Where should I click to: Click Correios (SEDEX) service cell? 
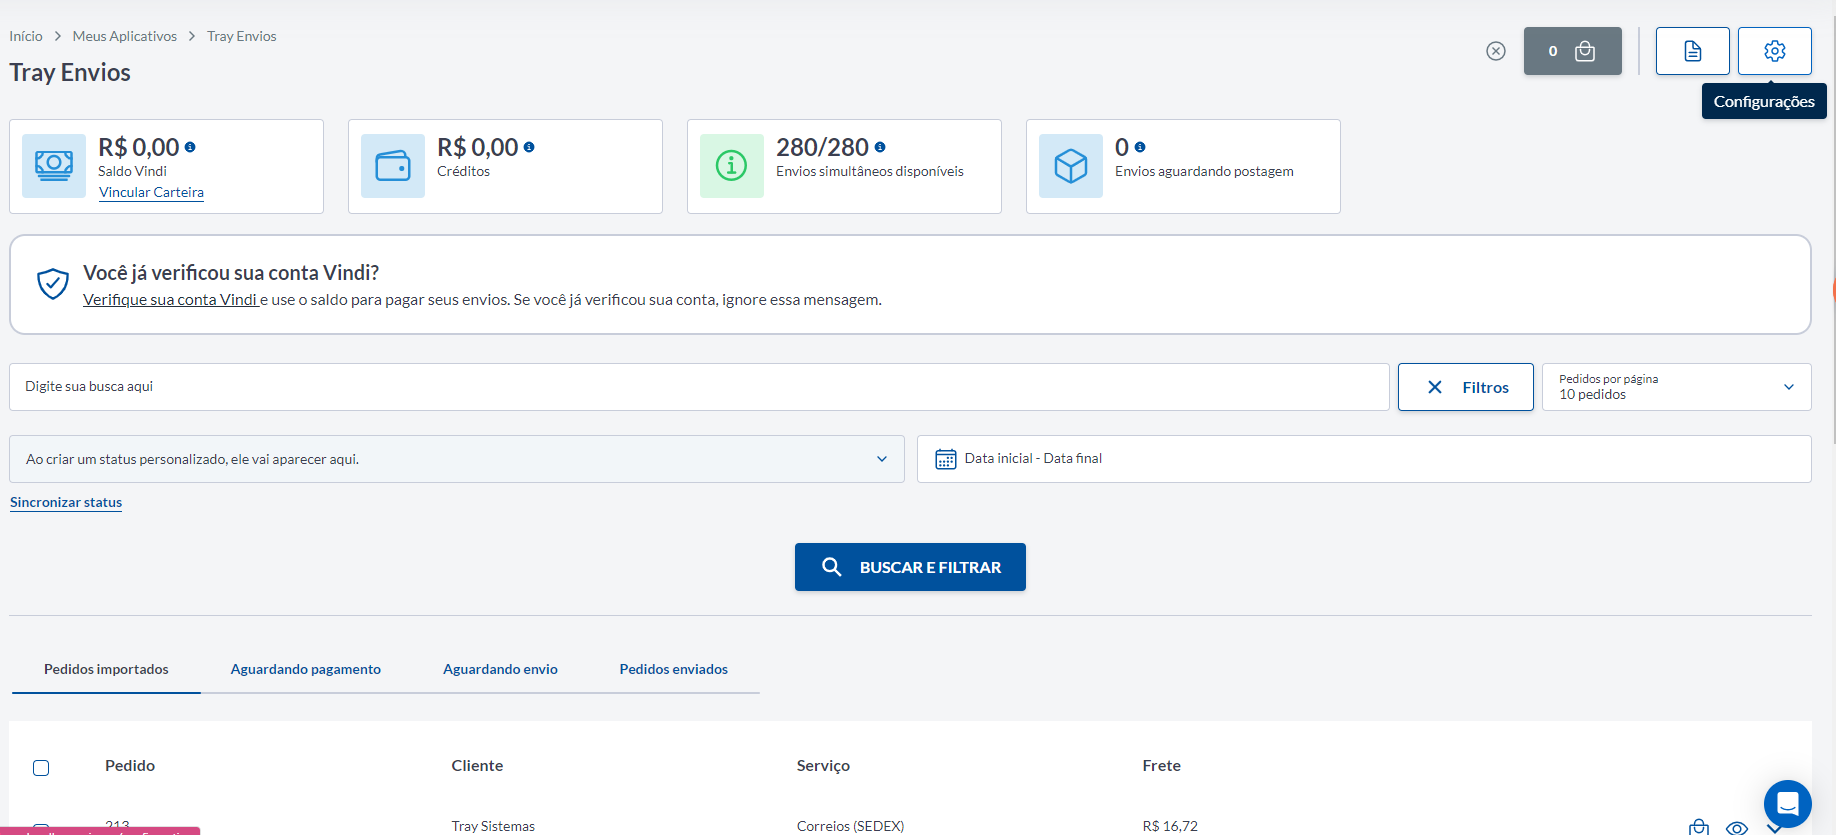[850, 826]
